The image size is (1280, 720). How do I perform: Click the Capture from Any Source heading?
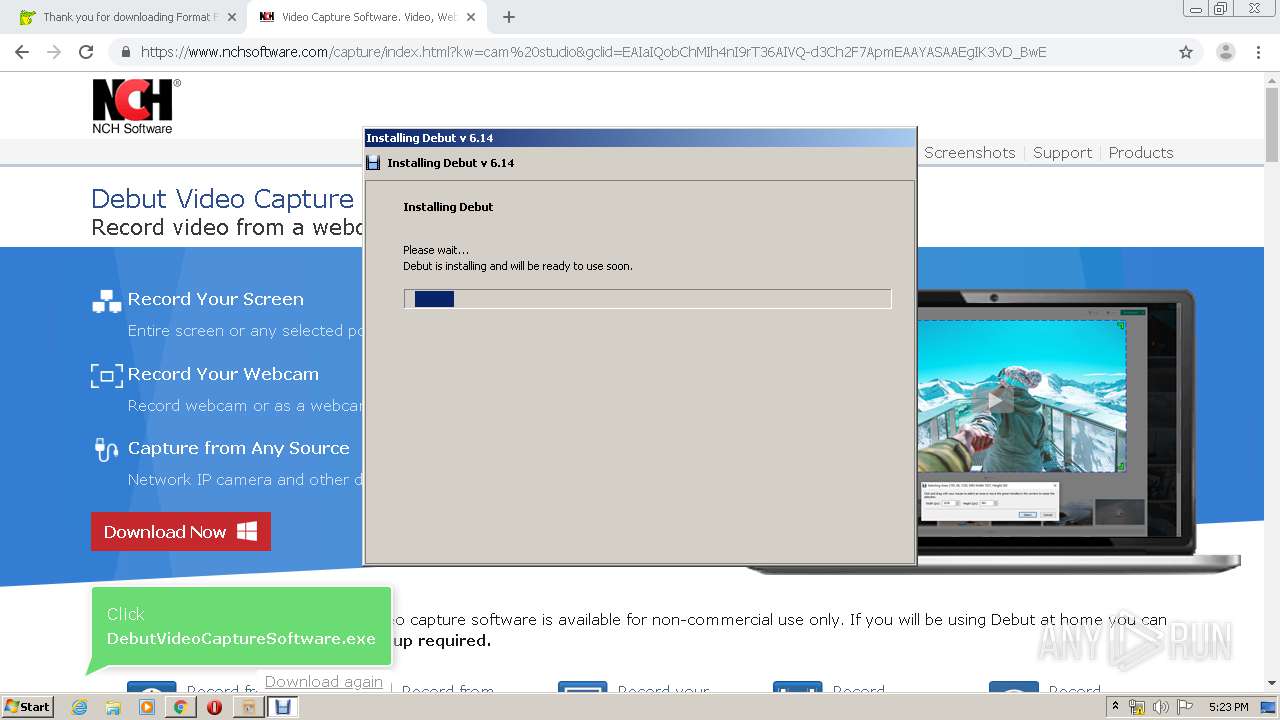point(239,448)
